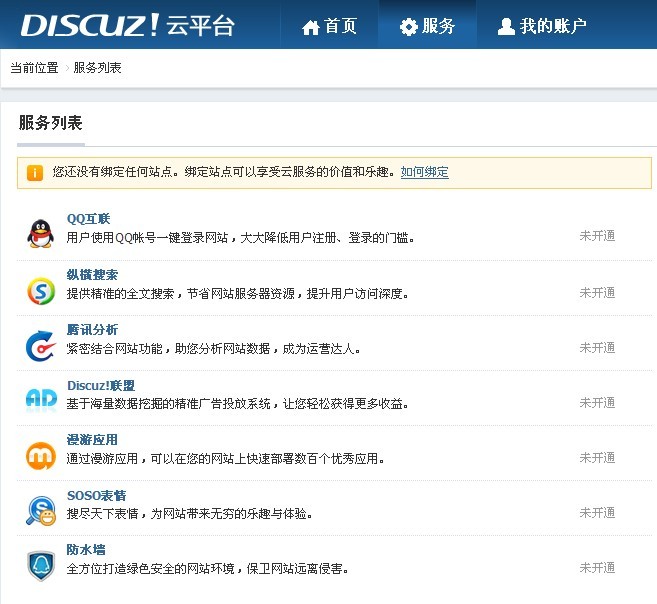The image size is (657, 604).
Task: Click 未开通 status in the 防水墙 row
Action: tap(597, 568)
